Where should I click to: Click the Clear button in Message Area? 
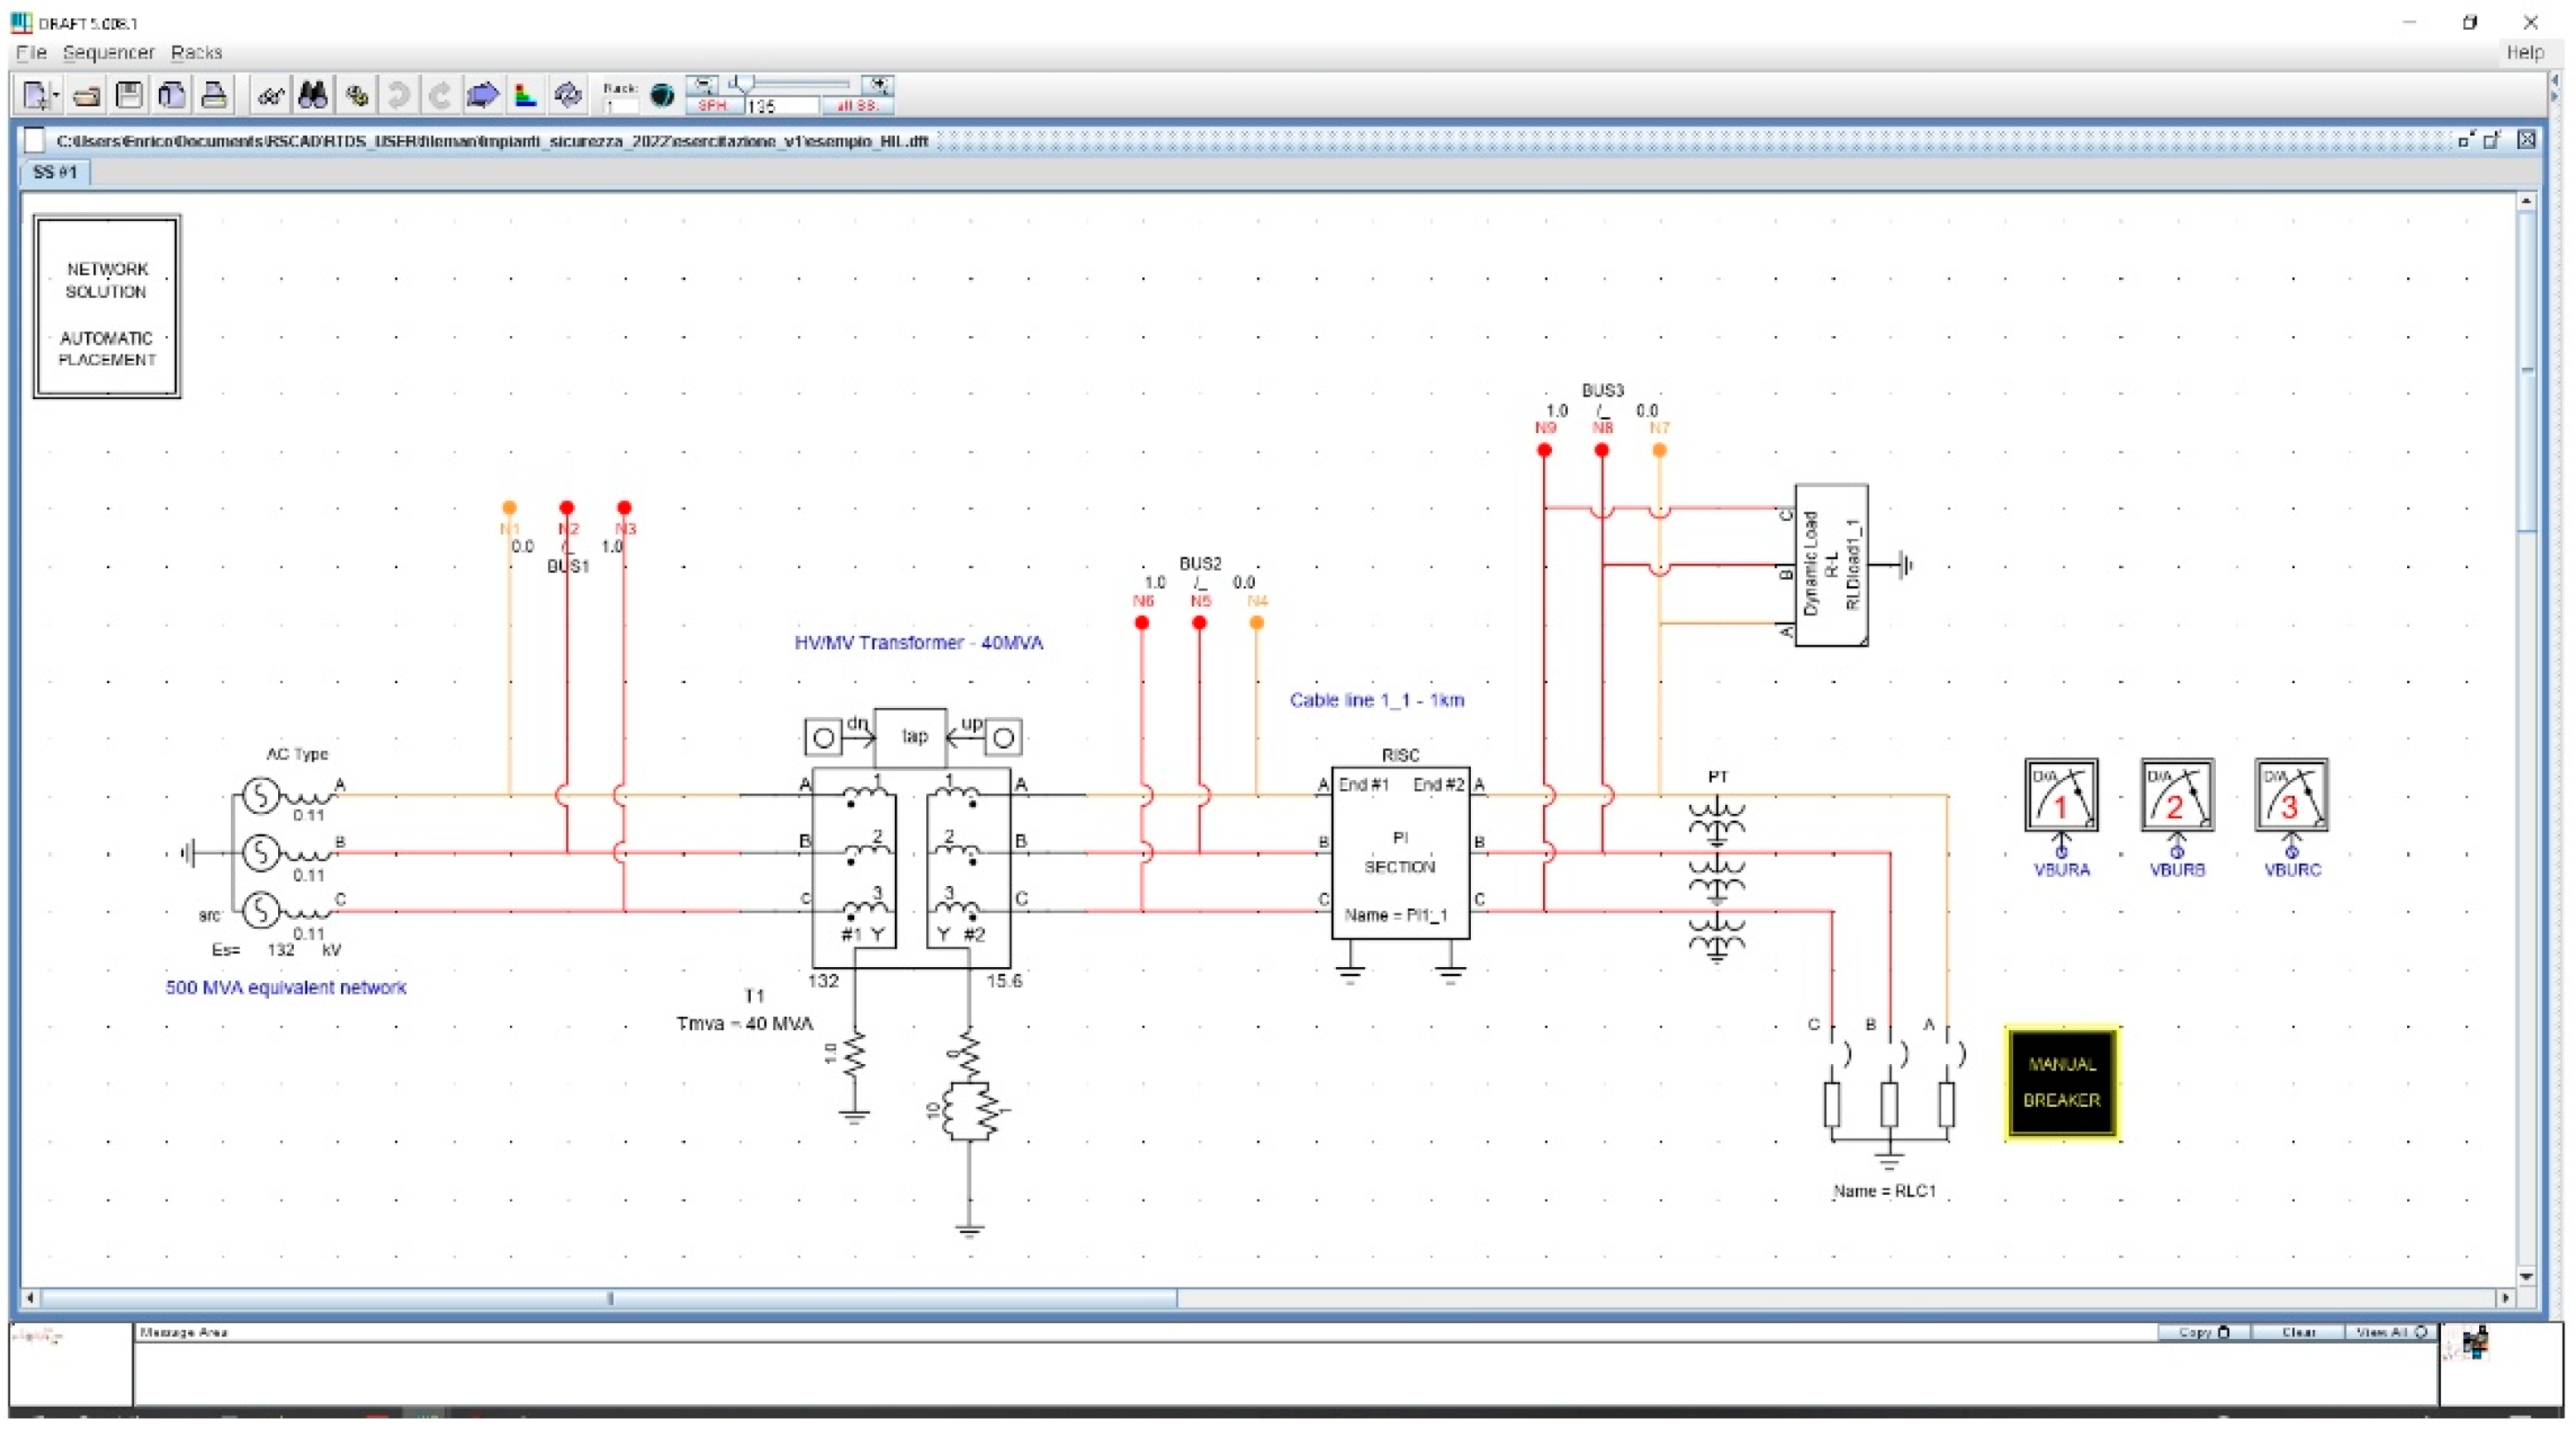point(2298,1332)
